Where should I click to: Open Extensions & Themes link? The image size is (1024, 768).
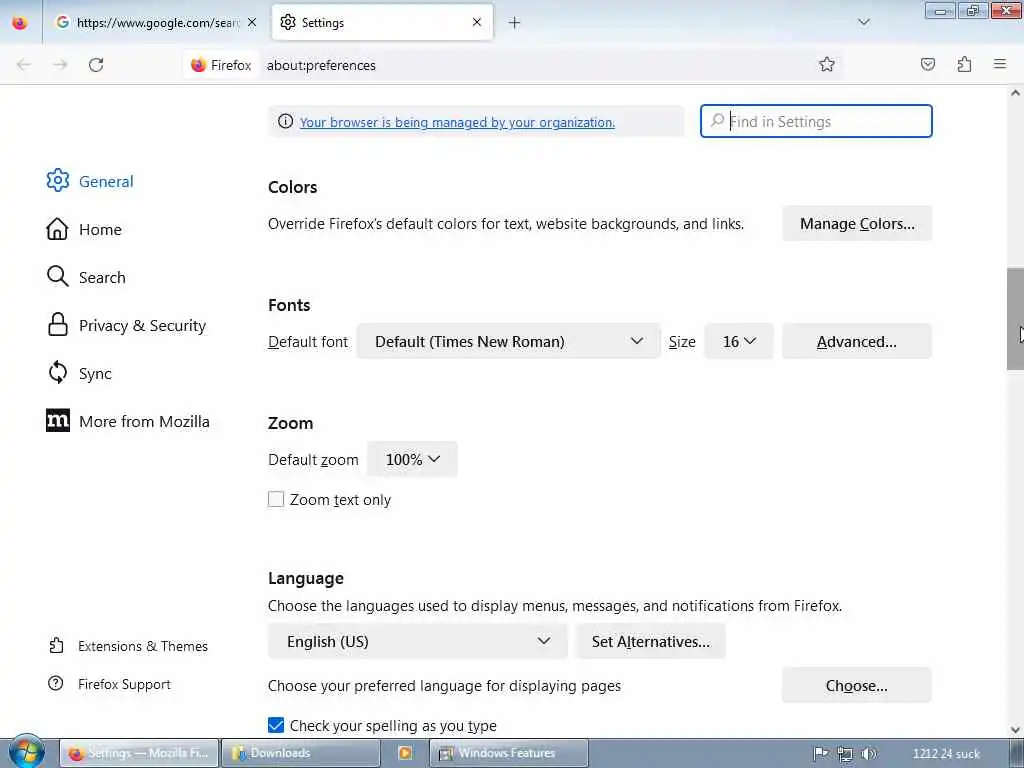pyautogui.click(x=128, y=646)
